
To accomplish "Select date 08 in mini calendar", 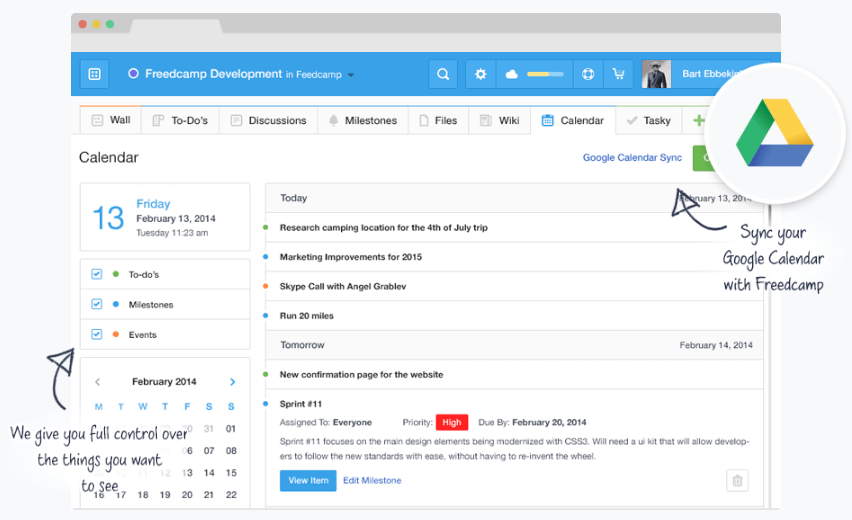I will [231, 450].
